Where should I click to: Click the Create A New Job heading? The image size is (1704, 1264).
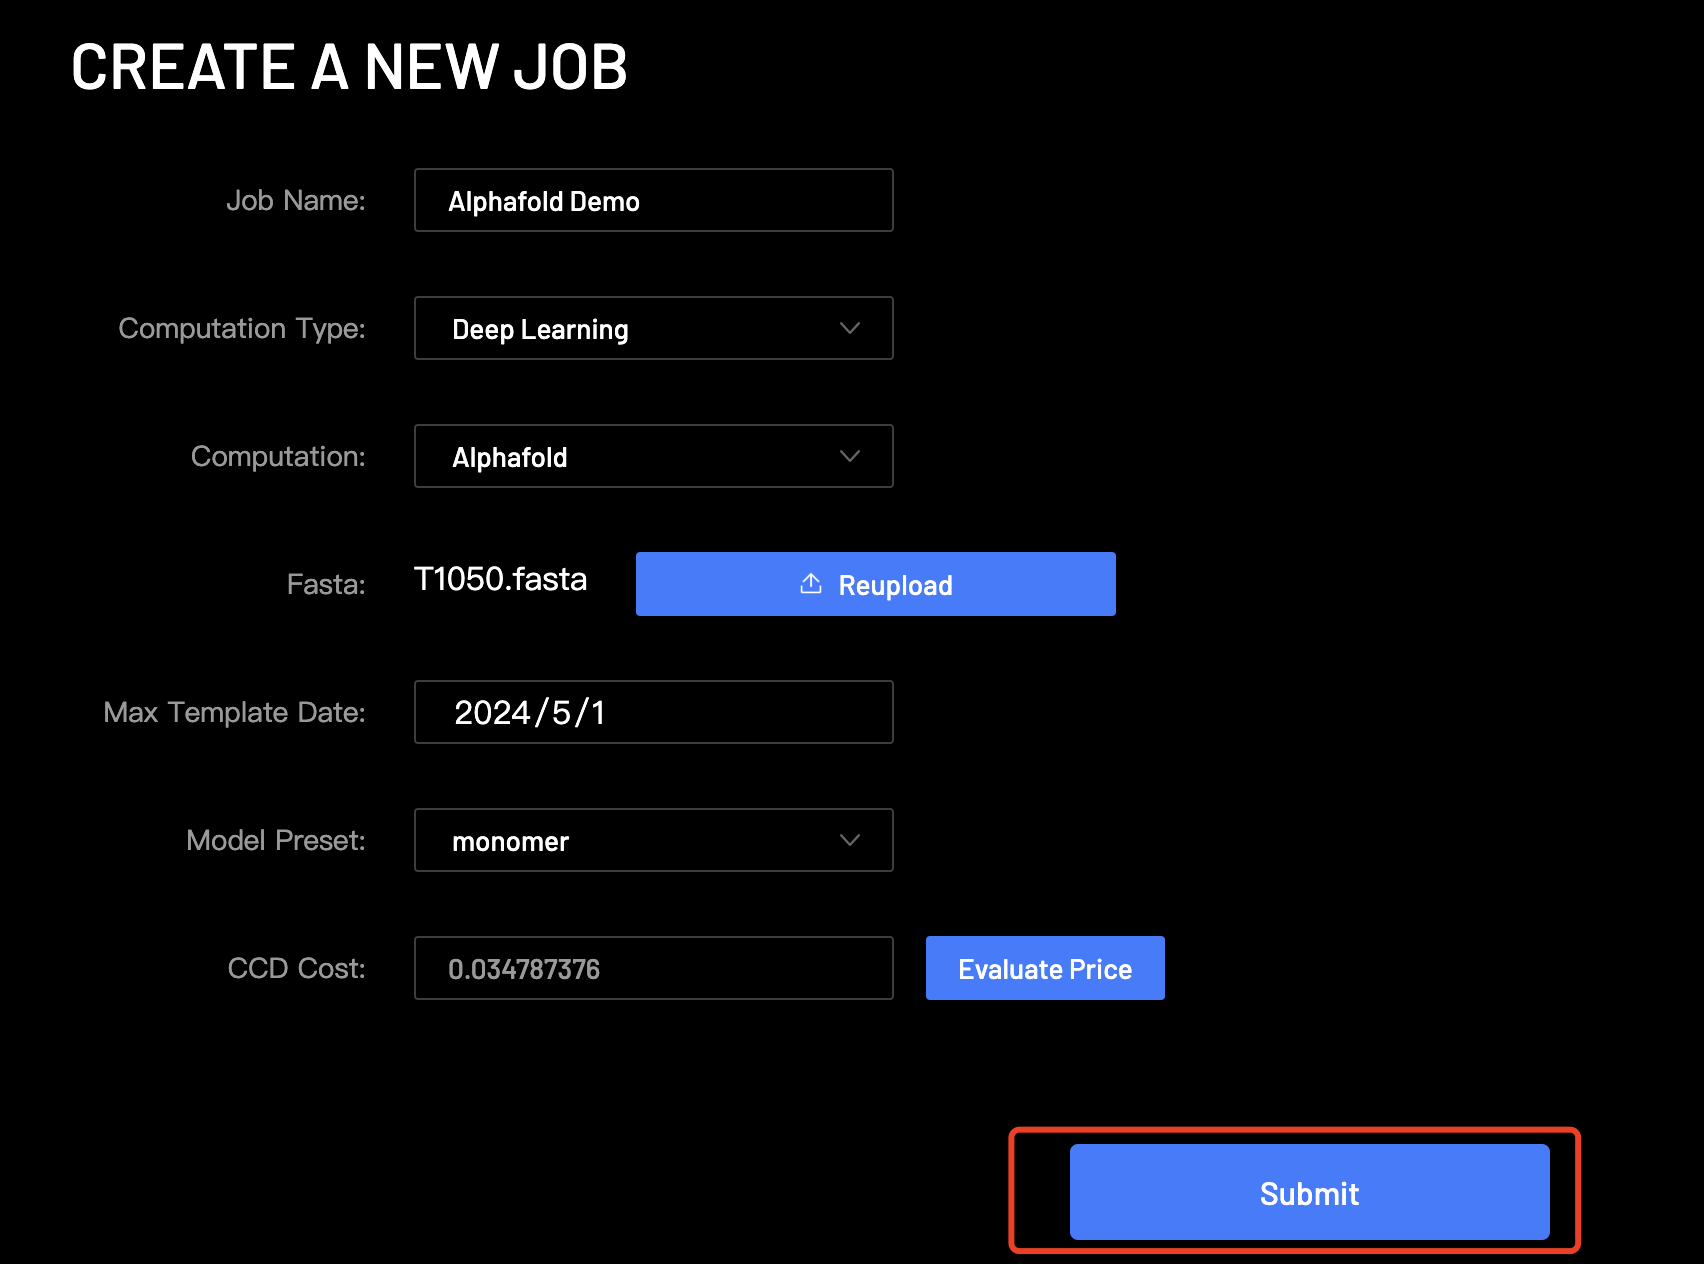349,67
